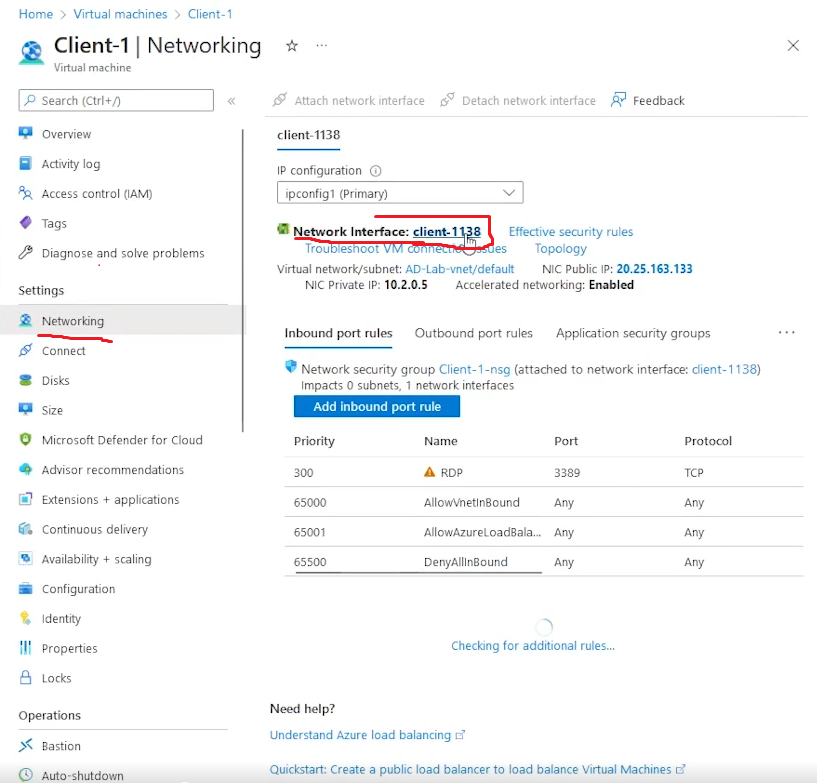Click the Extensions + applications icon

(x=26, y=499)
